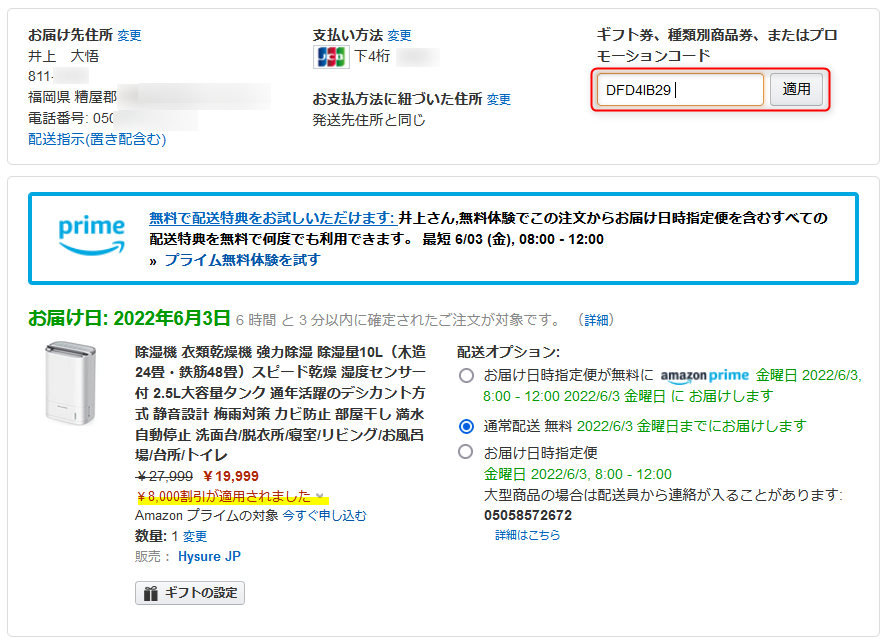Click the amazon prime logo in delivery options

(705, 376)
